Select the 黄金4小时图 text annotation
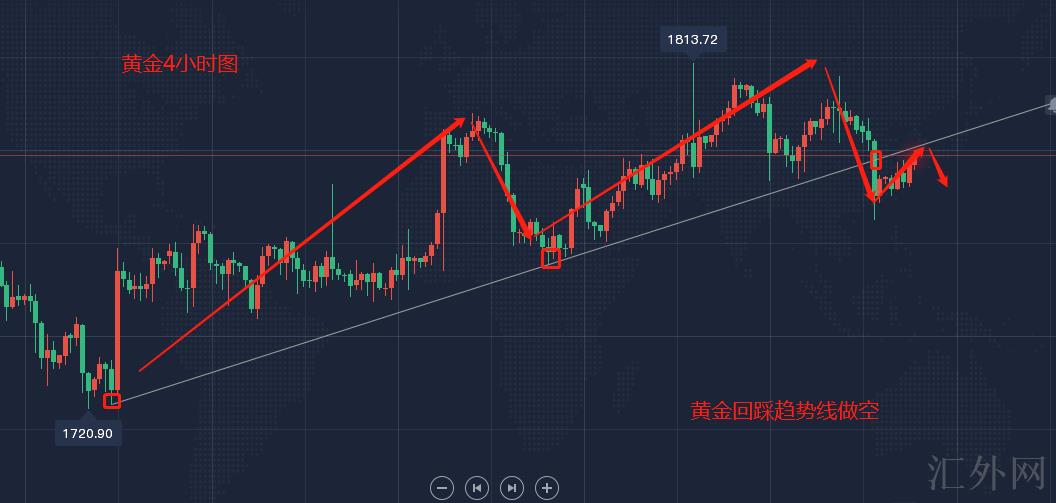The height and width of the screenshot is (503, 1056). click(180, 65)
